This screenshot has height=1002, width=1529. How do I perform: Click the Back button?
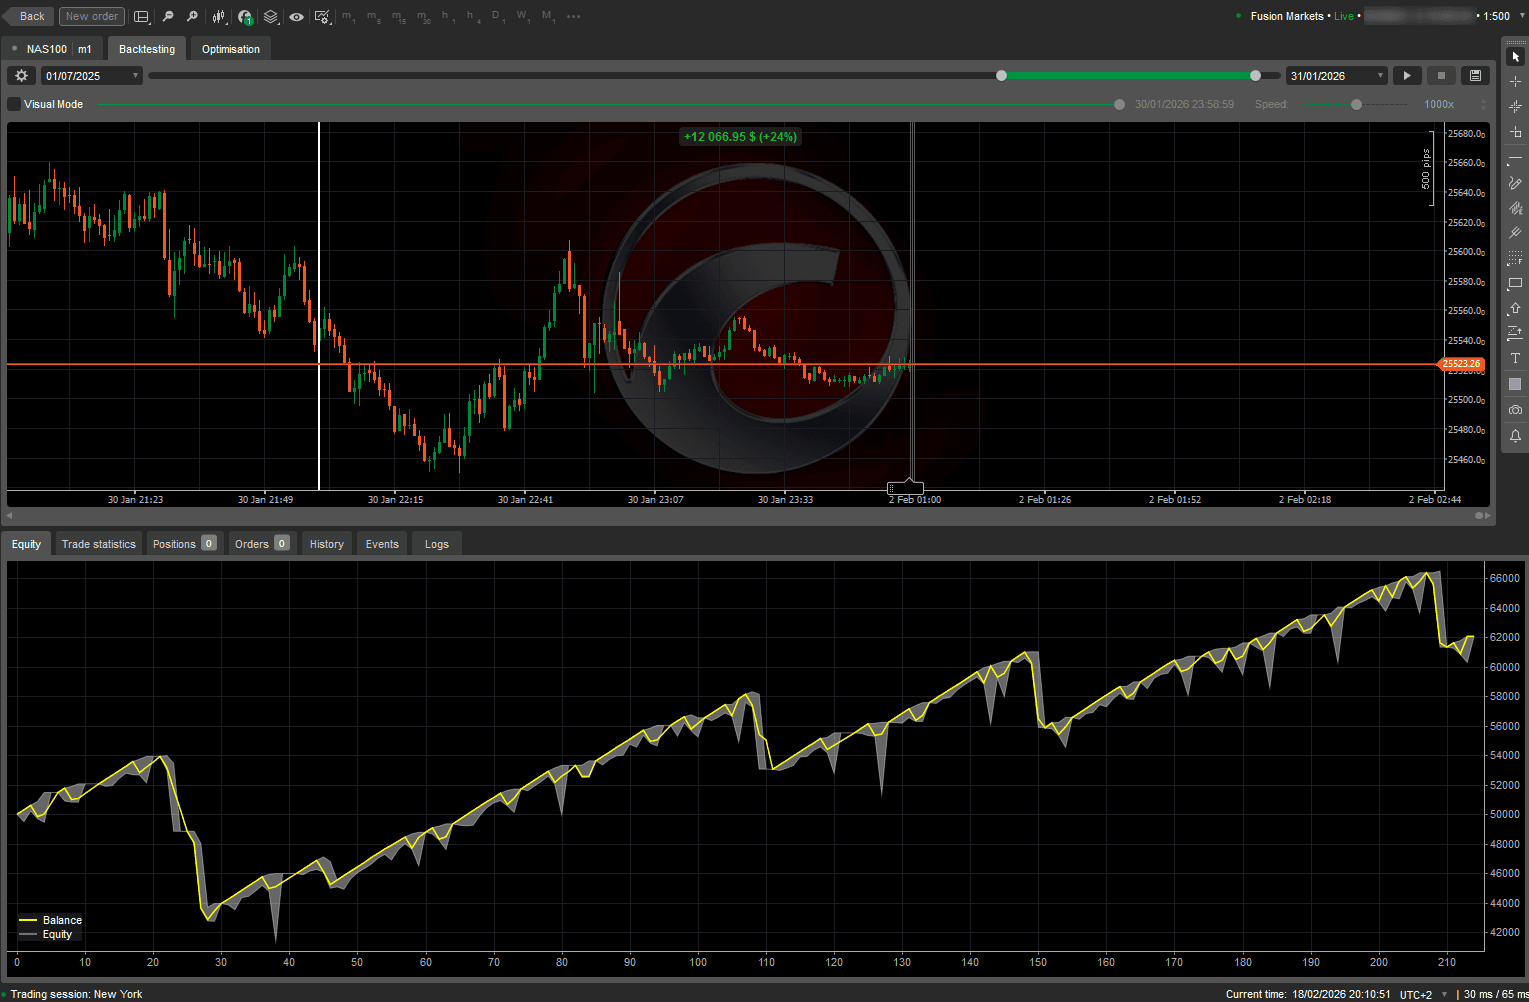[28, 16]
